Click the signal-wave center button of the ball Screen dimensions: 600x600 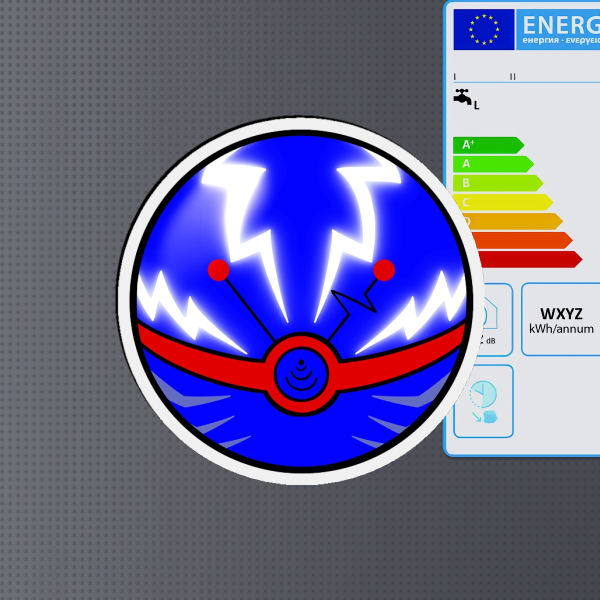tap(302, 374)
